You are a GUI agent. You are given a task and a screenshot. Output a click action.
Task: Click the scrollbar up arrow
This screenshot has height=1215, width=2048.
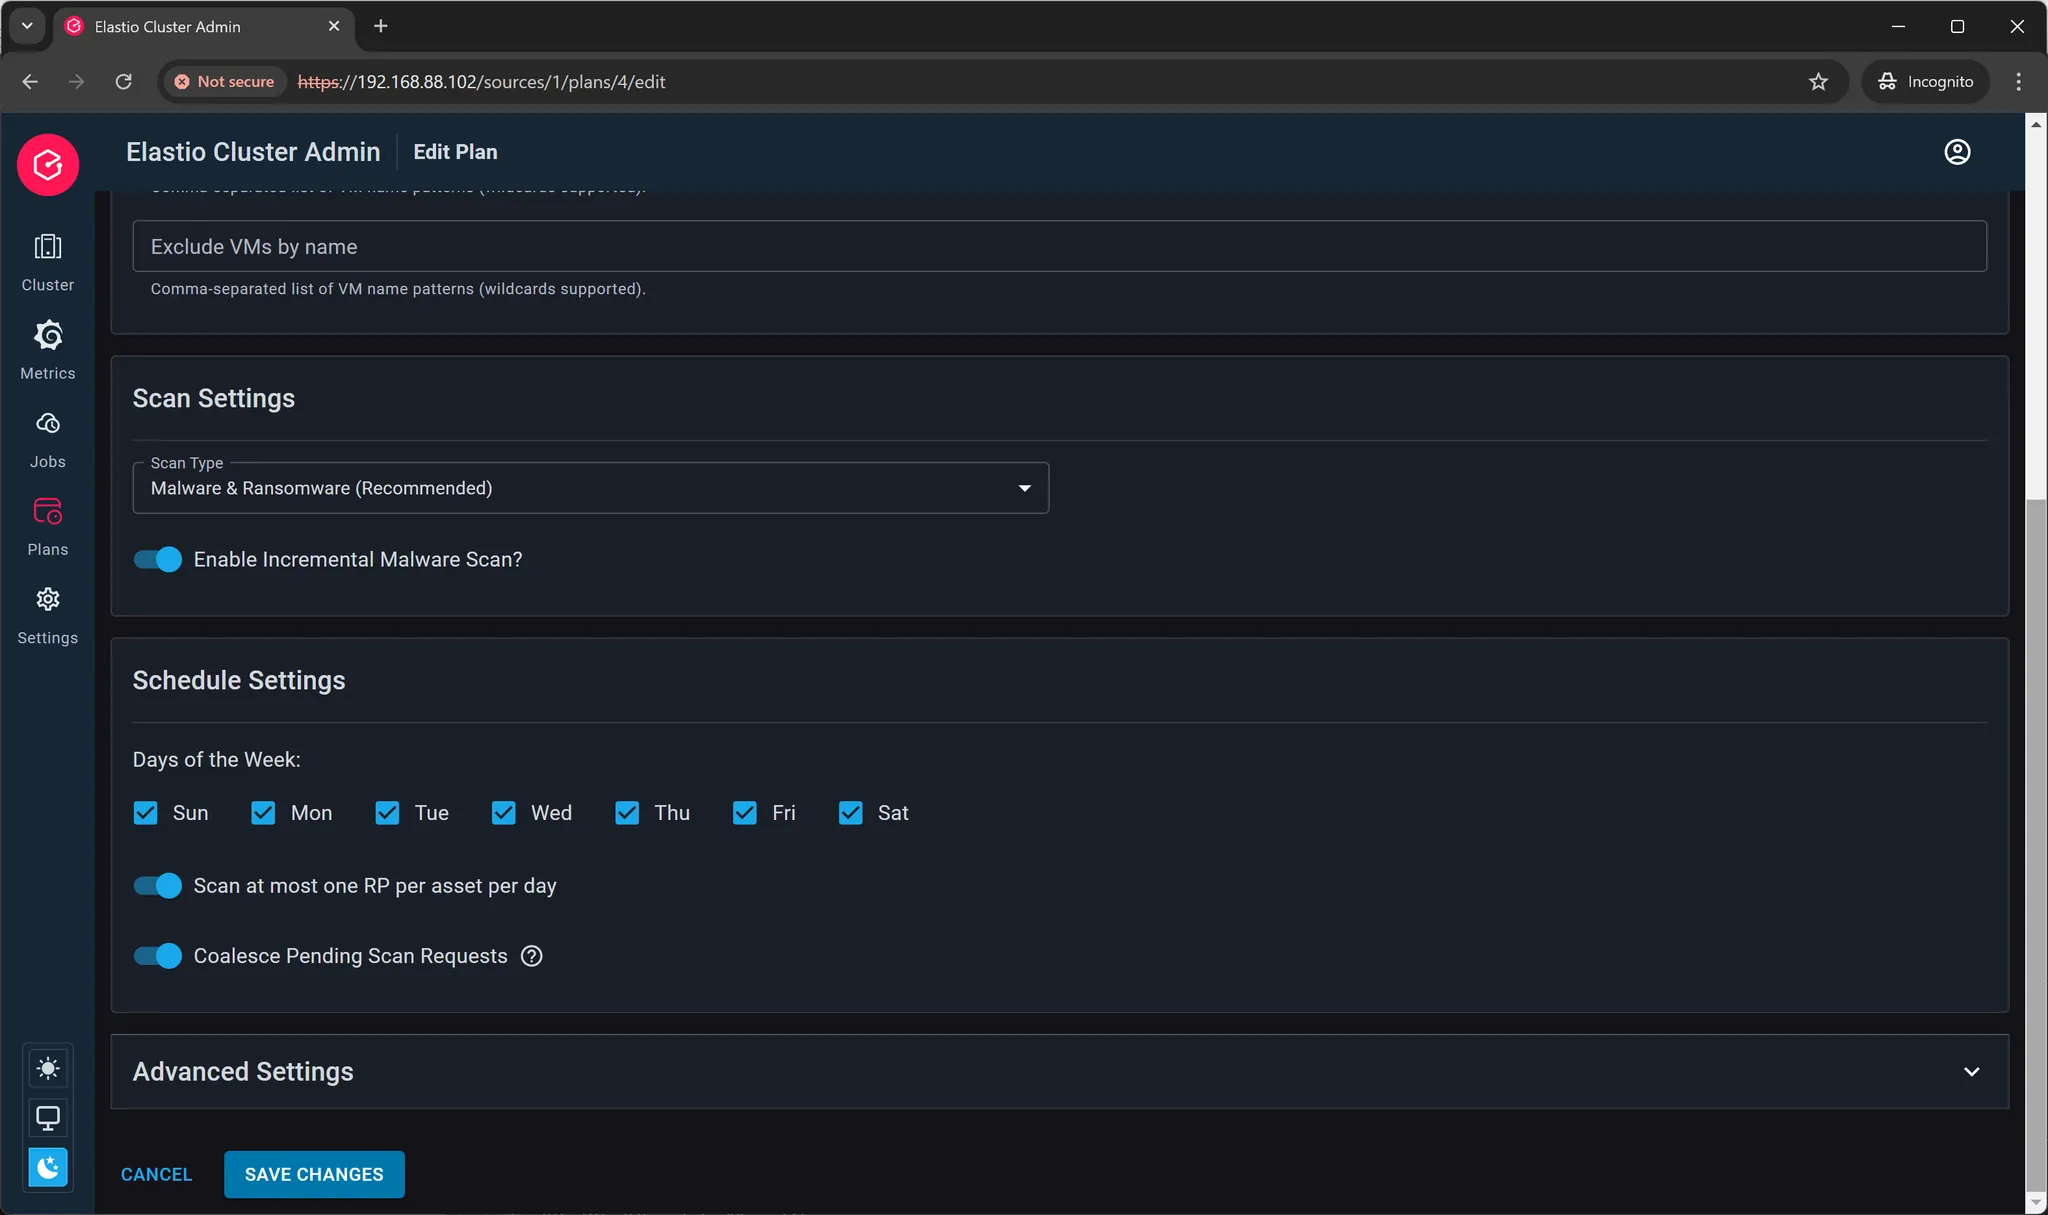click(2035, 125)
